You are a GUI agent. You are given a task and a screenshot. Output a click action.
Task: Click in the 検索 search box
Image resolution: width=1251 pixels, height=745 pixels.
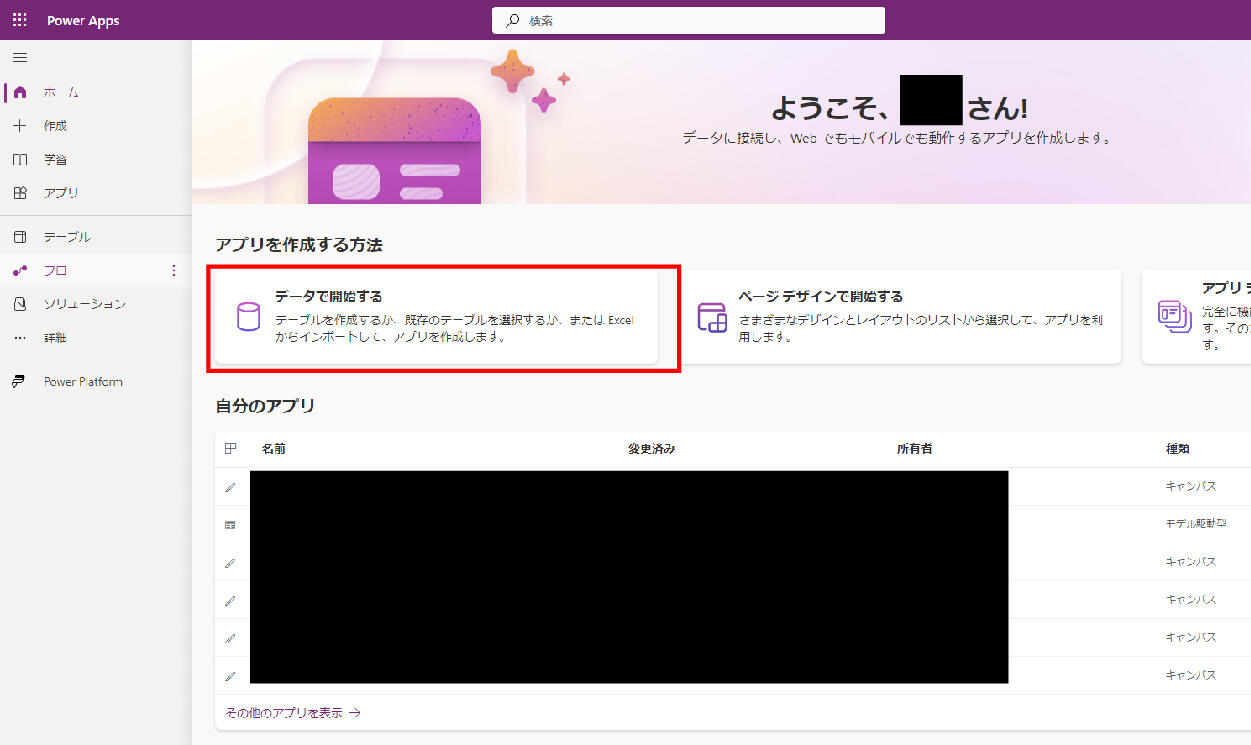688,20
